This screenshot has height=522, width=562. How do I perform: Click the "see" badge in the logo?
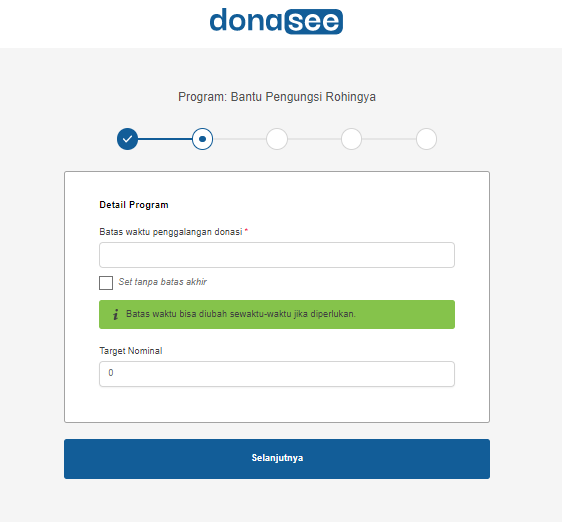click(314, 22)
